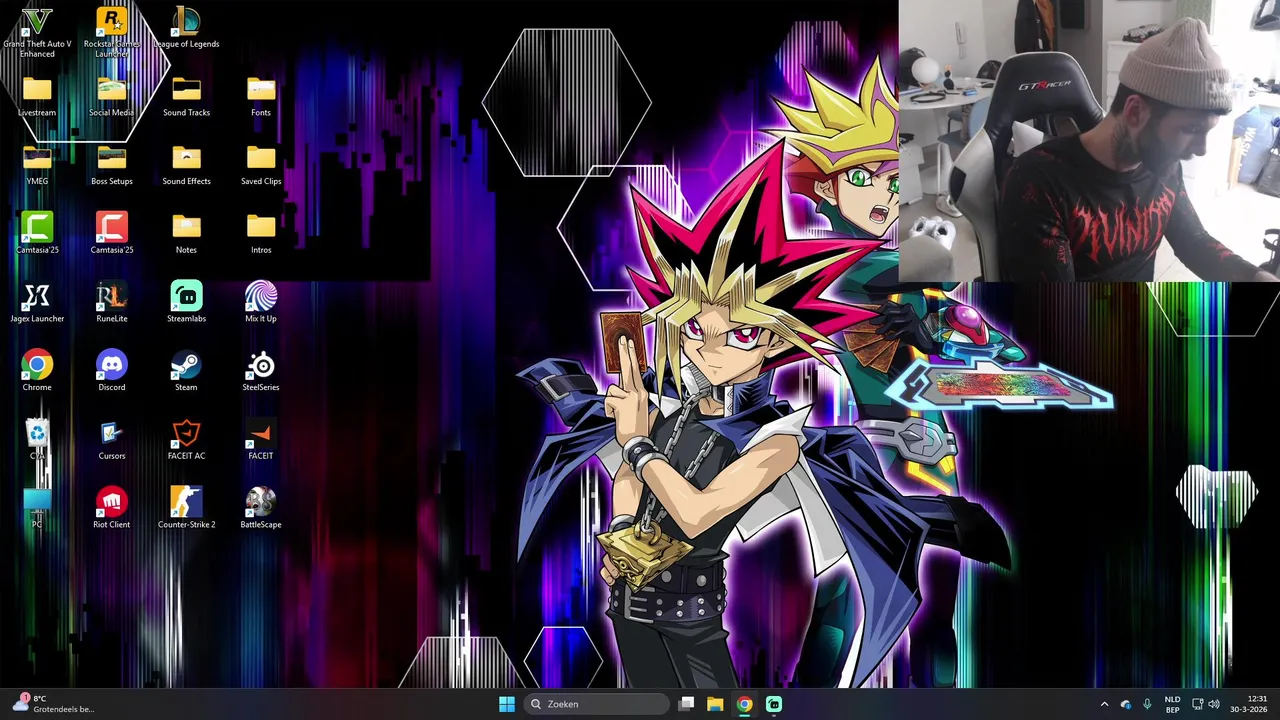The width and height of the screenshot is (1280, 720).
Task: Open the Intros folder
Action: pyautogui.click(x=261, y=234)
